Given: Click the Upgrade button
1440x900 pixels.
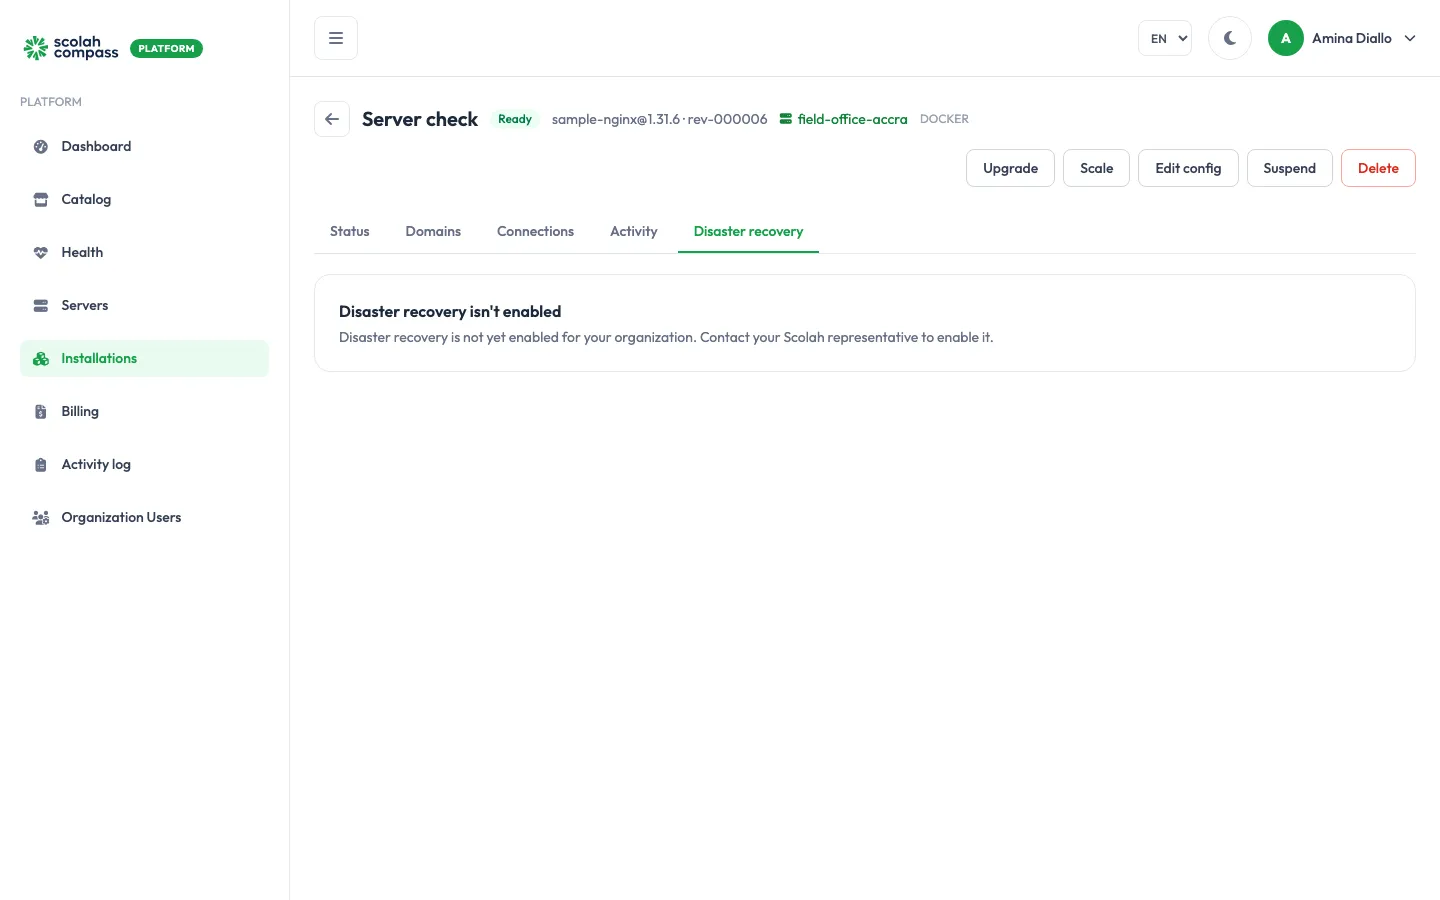Looking at the screenshot, I should tap(1010, 168).
